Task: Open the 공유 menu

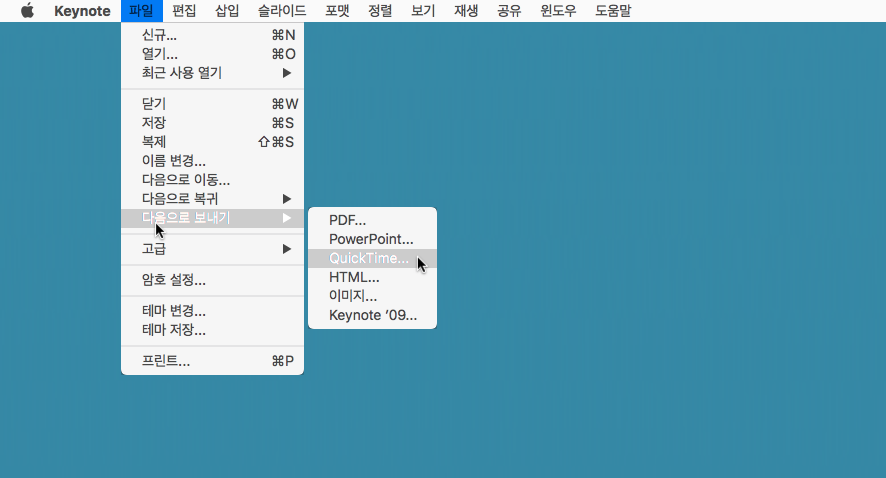Action: 509,11
